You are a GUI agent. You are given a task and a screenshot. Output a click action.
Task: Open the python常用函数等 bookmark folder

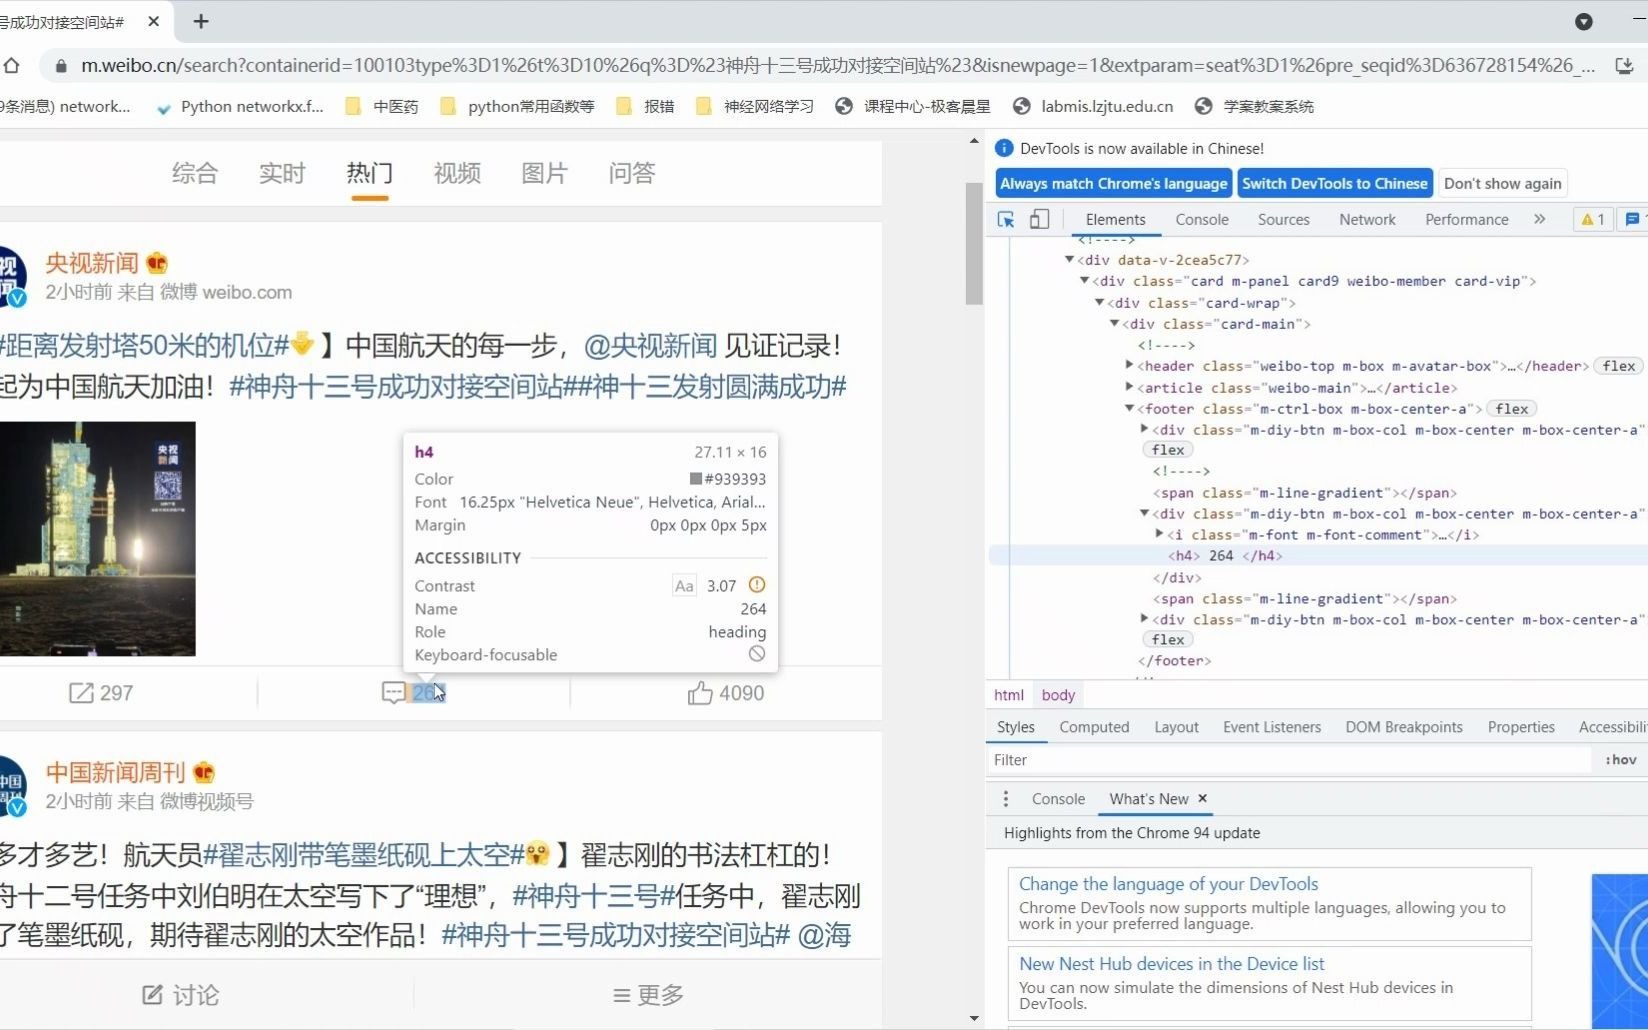pos(517,106)
